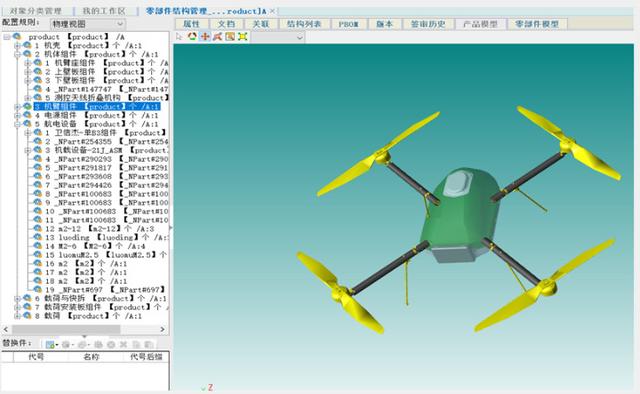The image size is (640, 394).
Task: Expand the 8 载荷 tree node
Action: [x=18, y=316]
